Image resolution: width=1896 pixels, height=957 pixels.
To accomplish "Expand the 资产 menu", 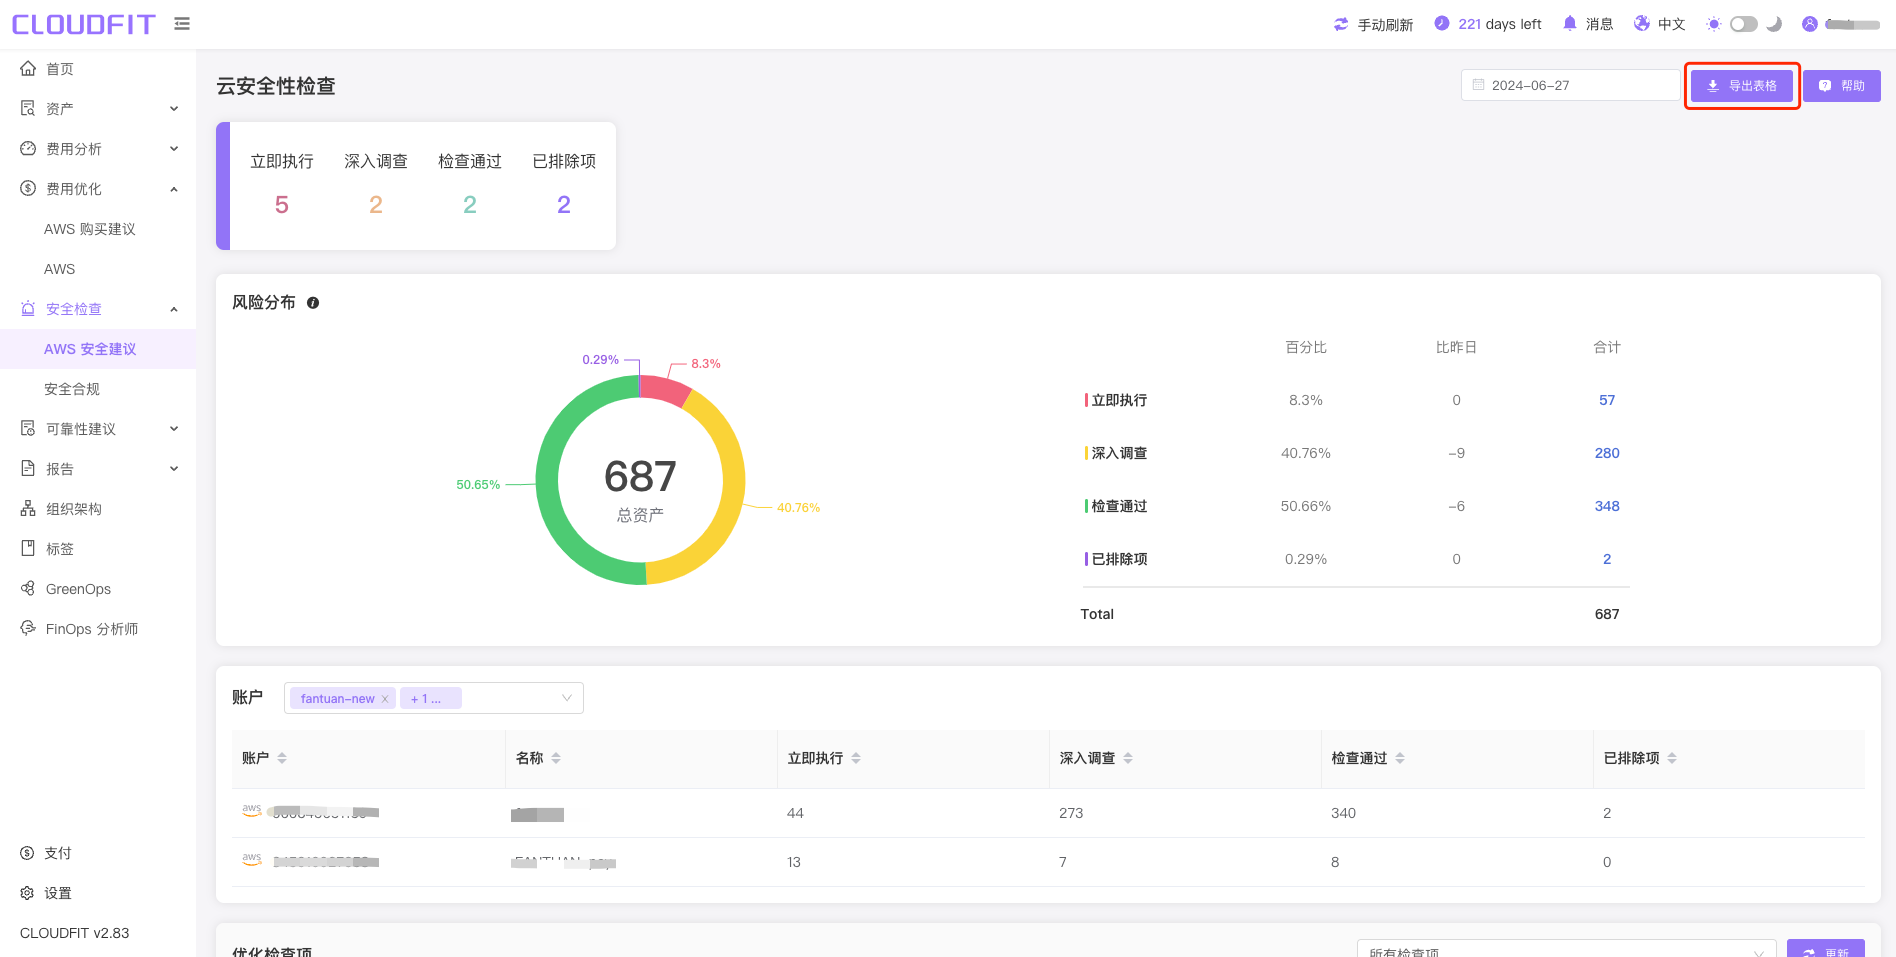I will tap(174, 109).
